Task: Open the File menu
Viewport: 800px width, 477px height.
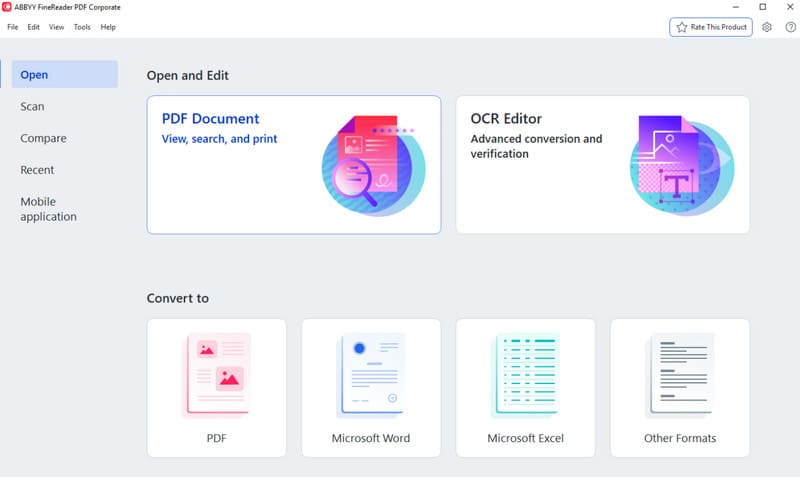Action: tap(13, 27)
